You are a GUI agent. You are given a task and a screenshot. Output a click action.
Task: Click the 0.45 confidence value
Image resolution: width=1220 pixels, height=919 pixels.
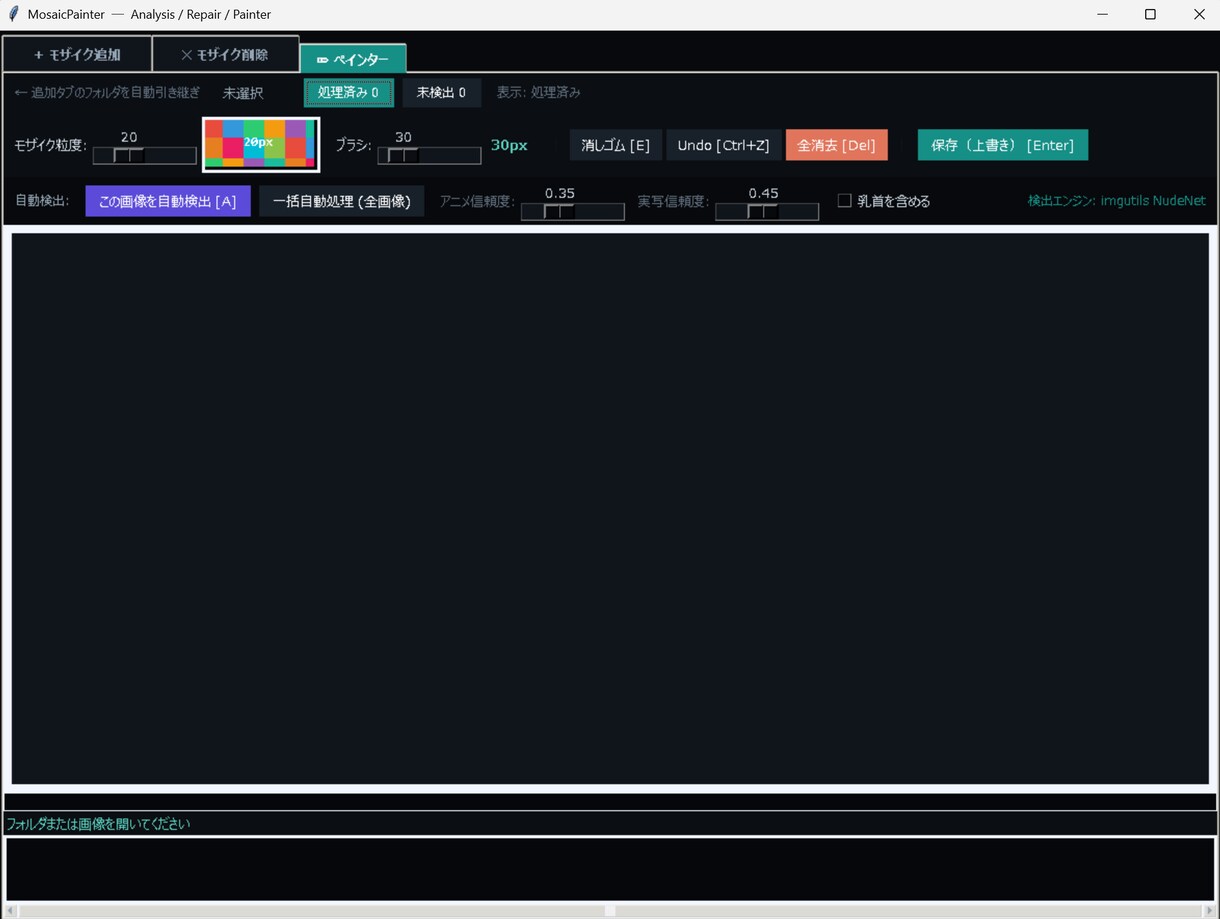(764, 193)
